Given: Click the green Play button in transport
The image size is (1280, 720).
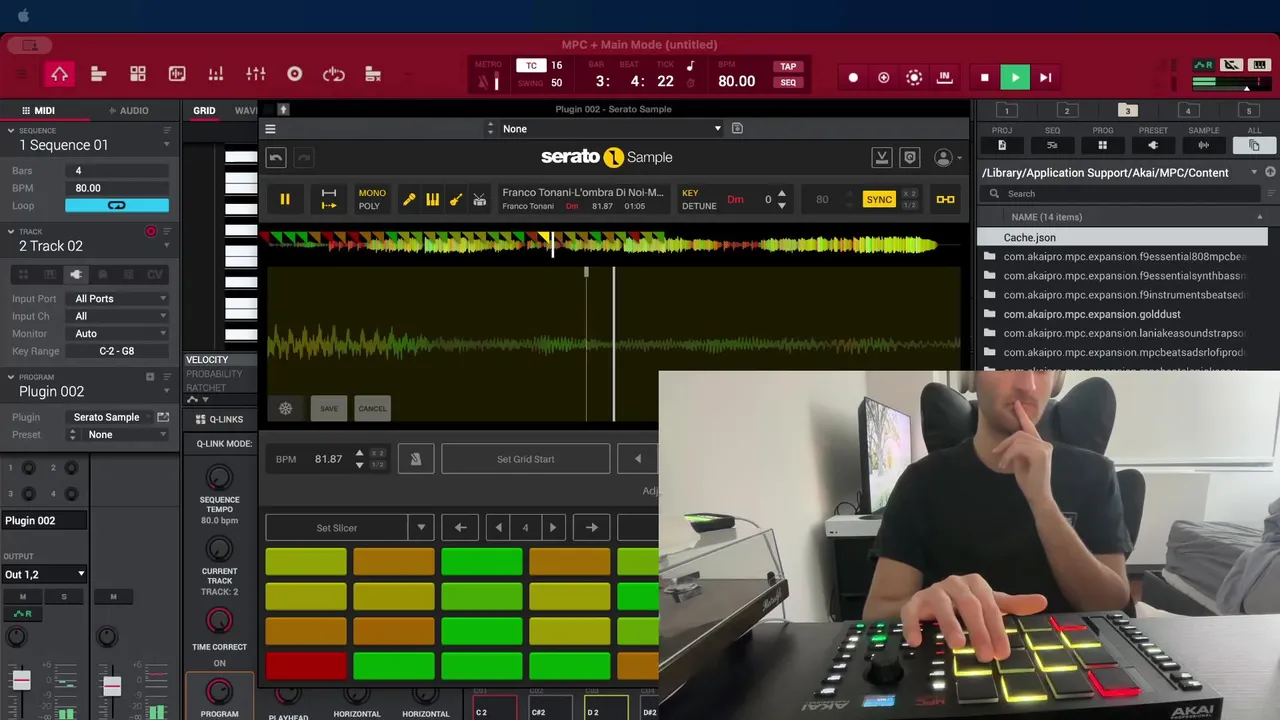Looking at the screenshot, I should click(1014, 77).
